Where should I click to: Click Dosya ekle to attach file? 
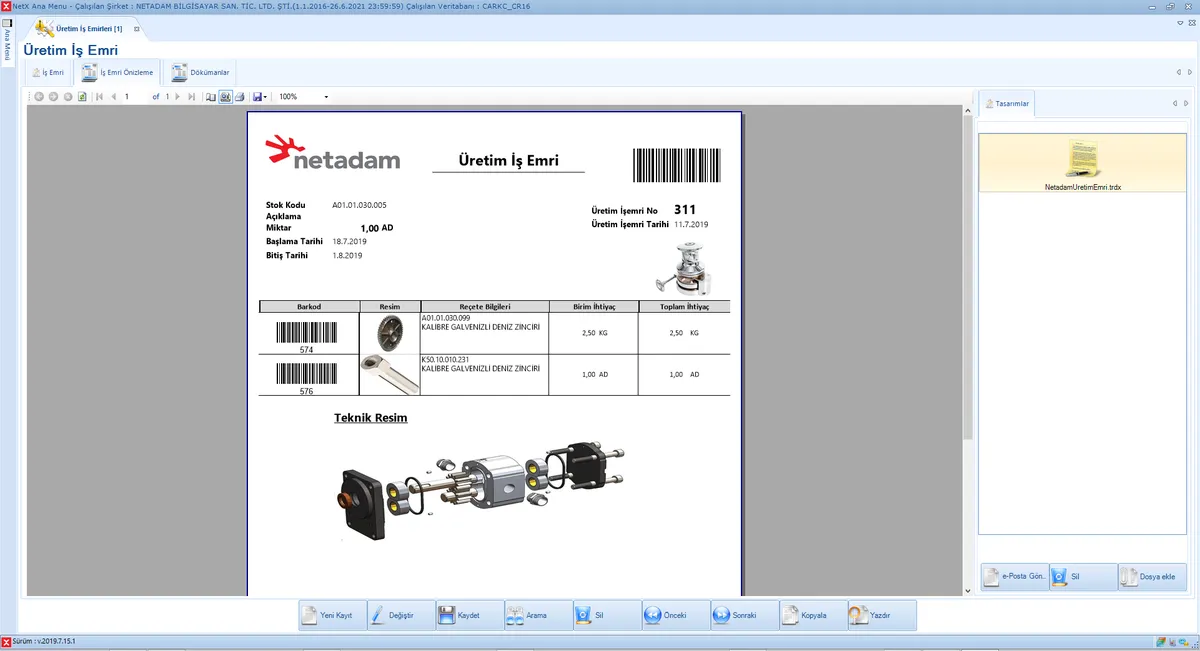point(1152,577)
